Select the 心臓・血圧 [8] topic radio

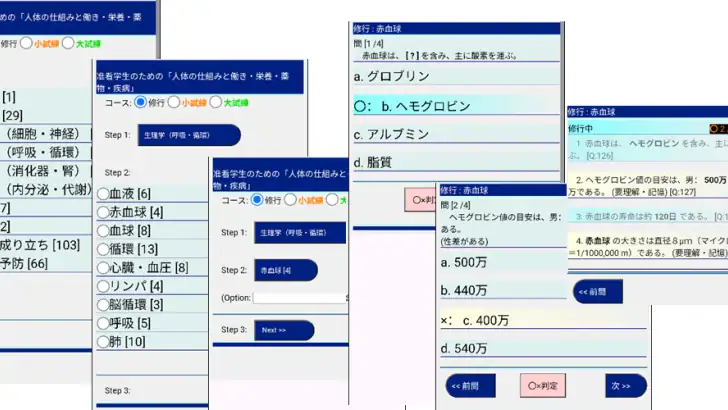coord(103,268)
